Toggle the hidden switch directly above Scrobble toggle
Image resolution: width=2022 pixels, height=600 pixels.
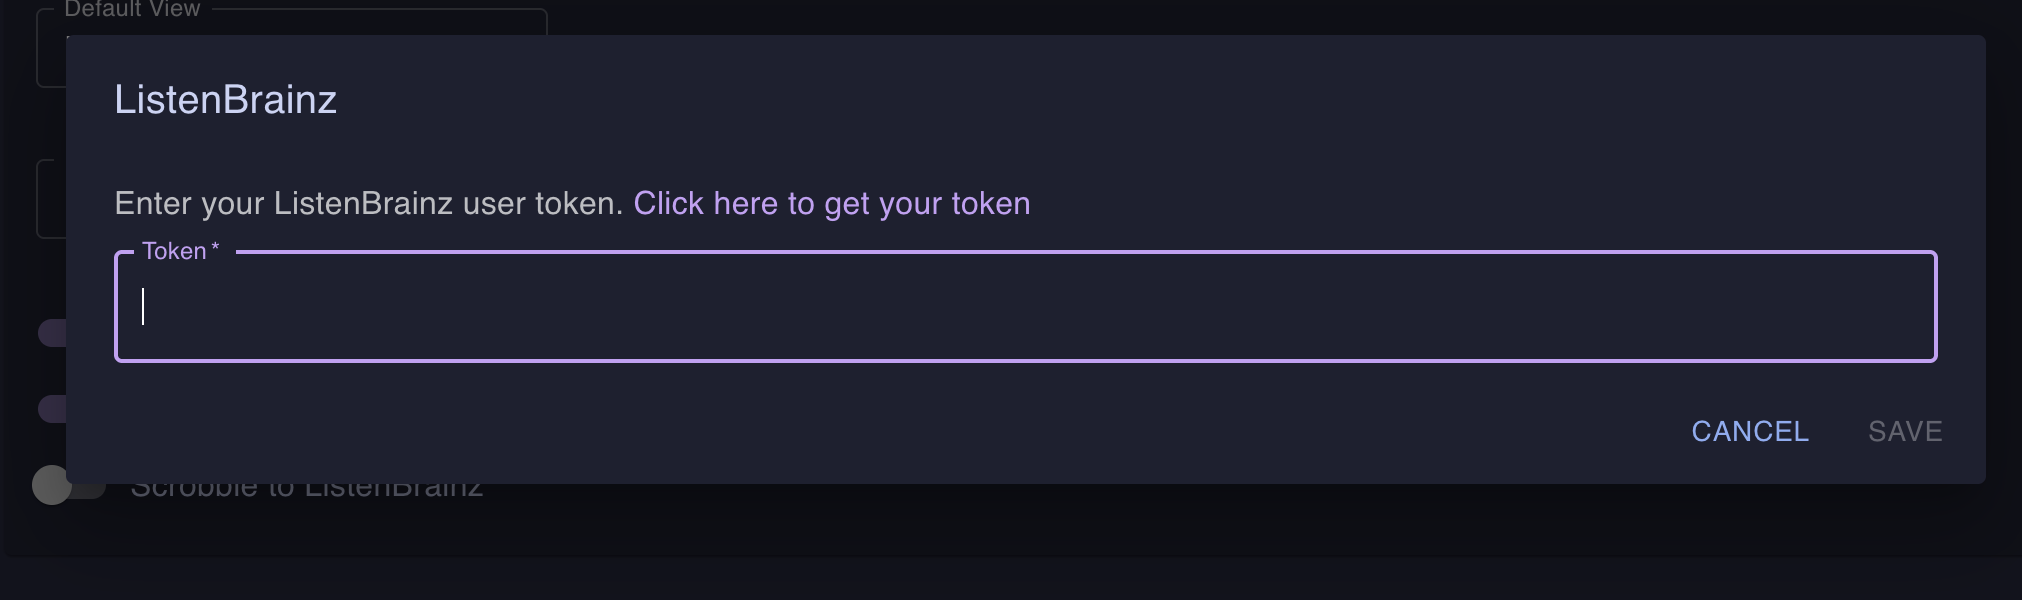(51, 408)
